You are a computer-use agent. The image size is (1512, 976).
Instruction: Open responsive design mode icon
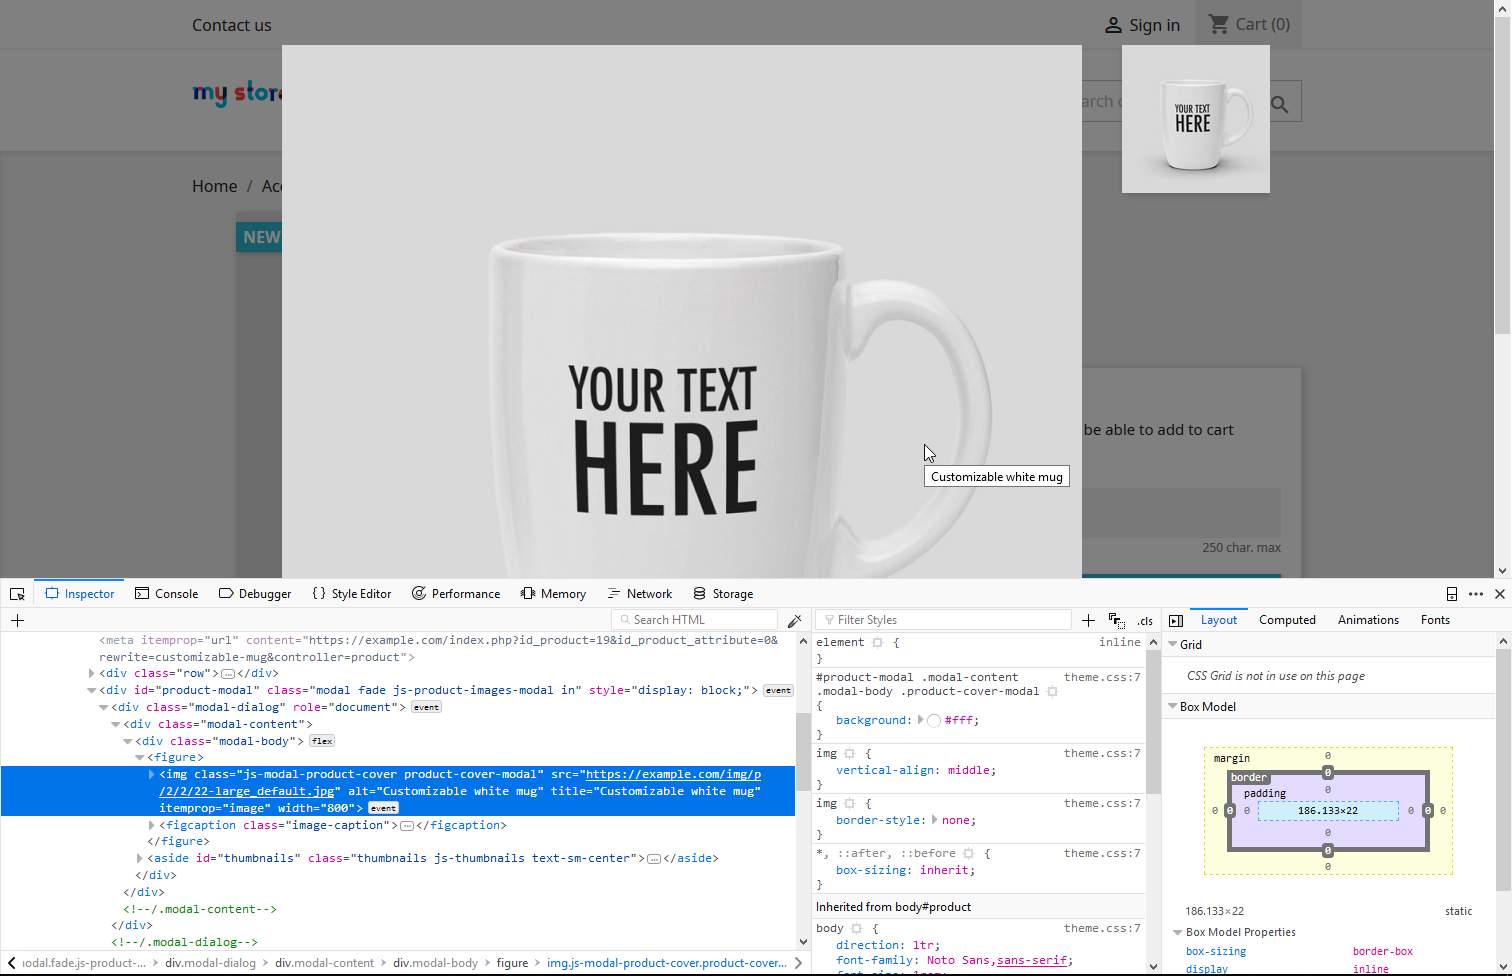[1452, 594]
